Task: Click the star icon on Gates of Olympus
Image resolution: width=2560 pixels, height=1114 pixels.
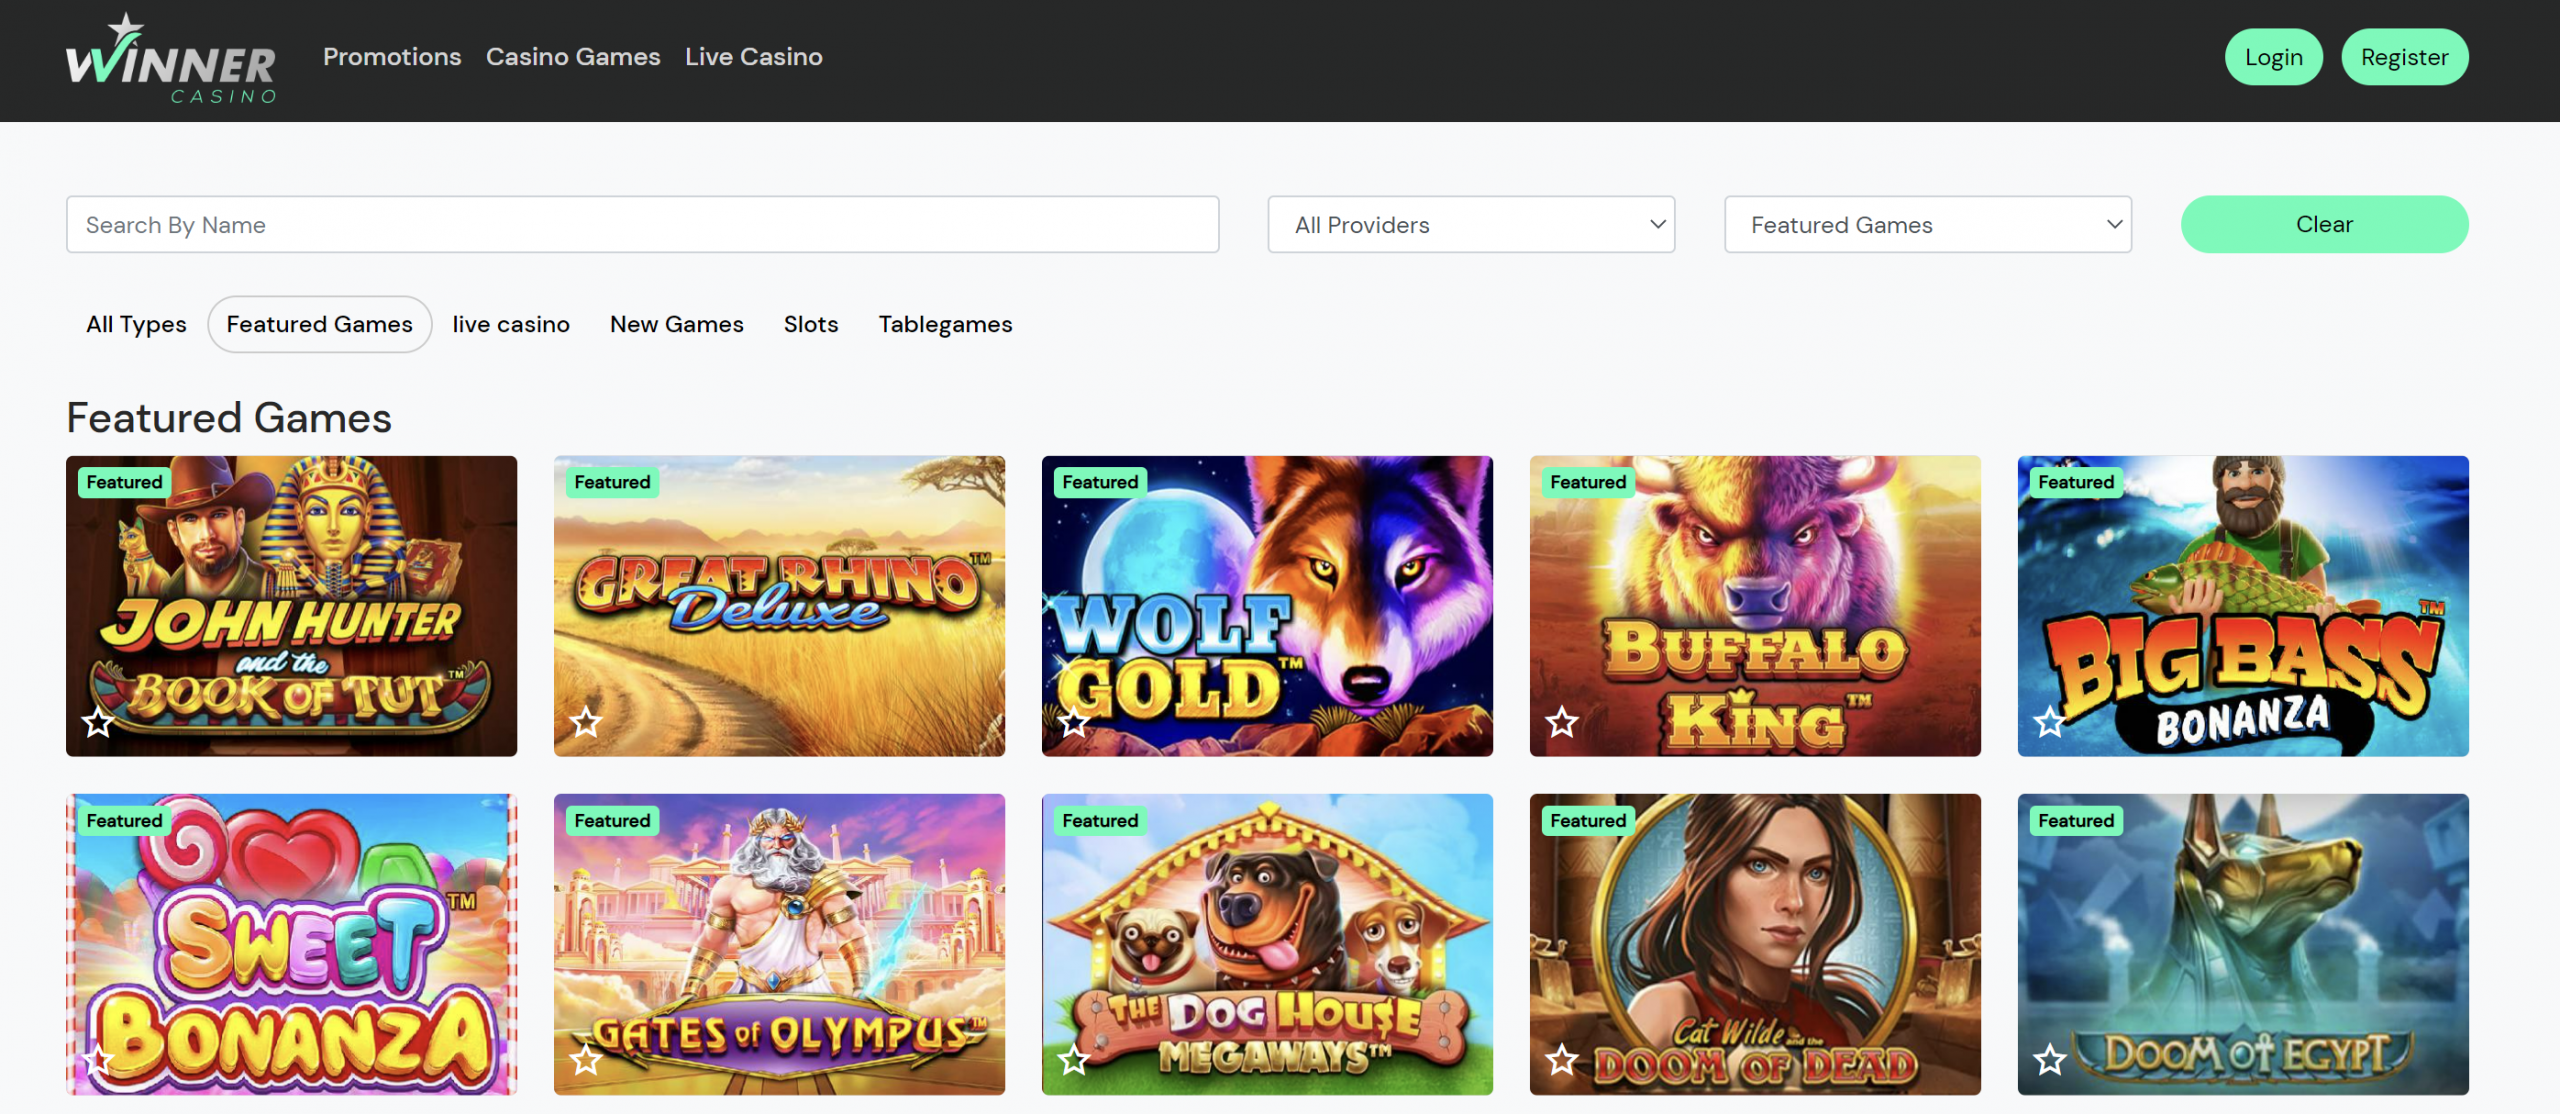Action: (586, 1060)
